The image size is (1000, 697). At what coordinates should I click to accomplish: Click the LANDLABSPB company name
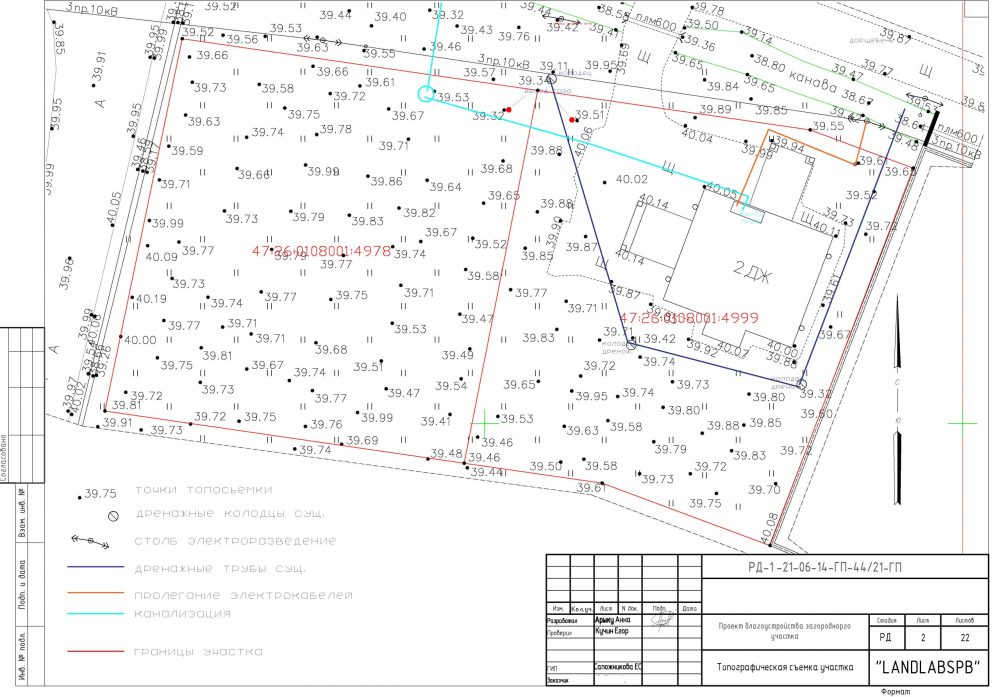tap(929, 666)
